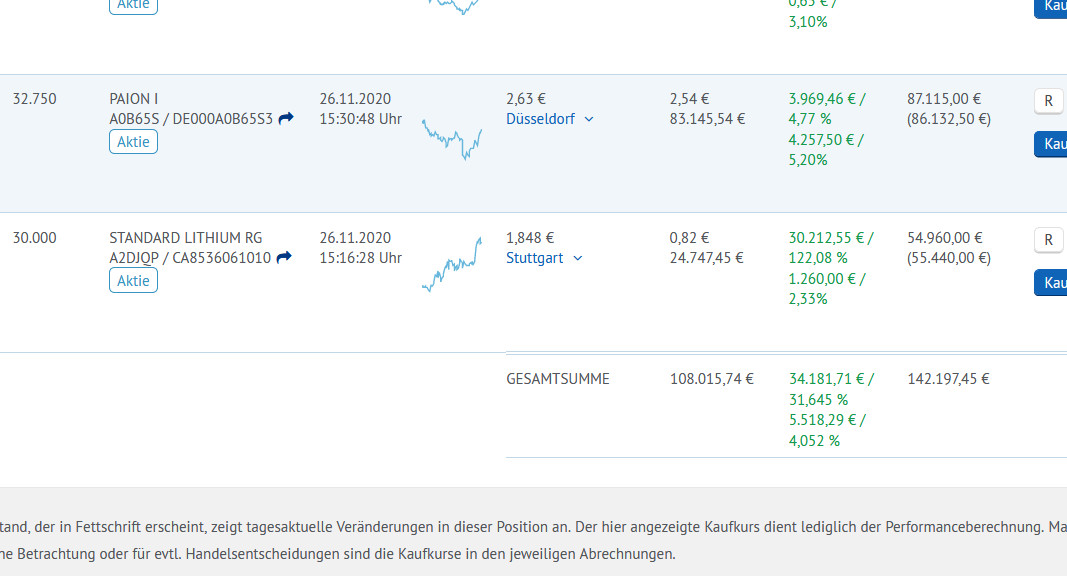
Task: Click the share arrow icon beside PAION's ISIN
Action: 286,118
